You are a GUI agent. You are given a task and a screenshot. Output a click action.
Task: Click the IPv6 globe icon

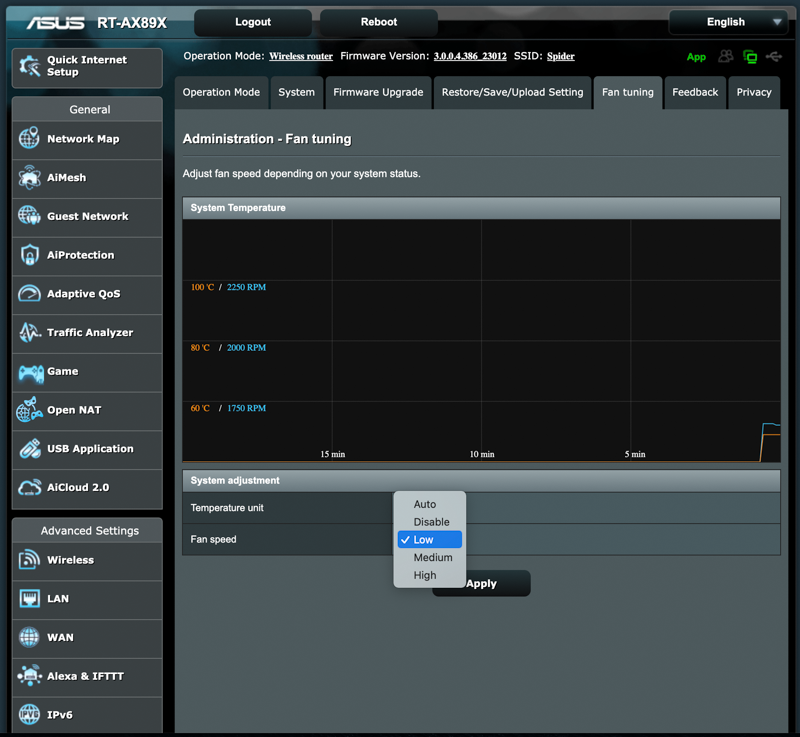[29, 714]
